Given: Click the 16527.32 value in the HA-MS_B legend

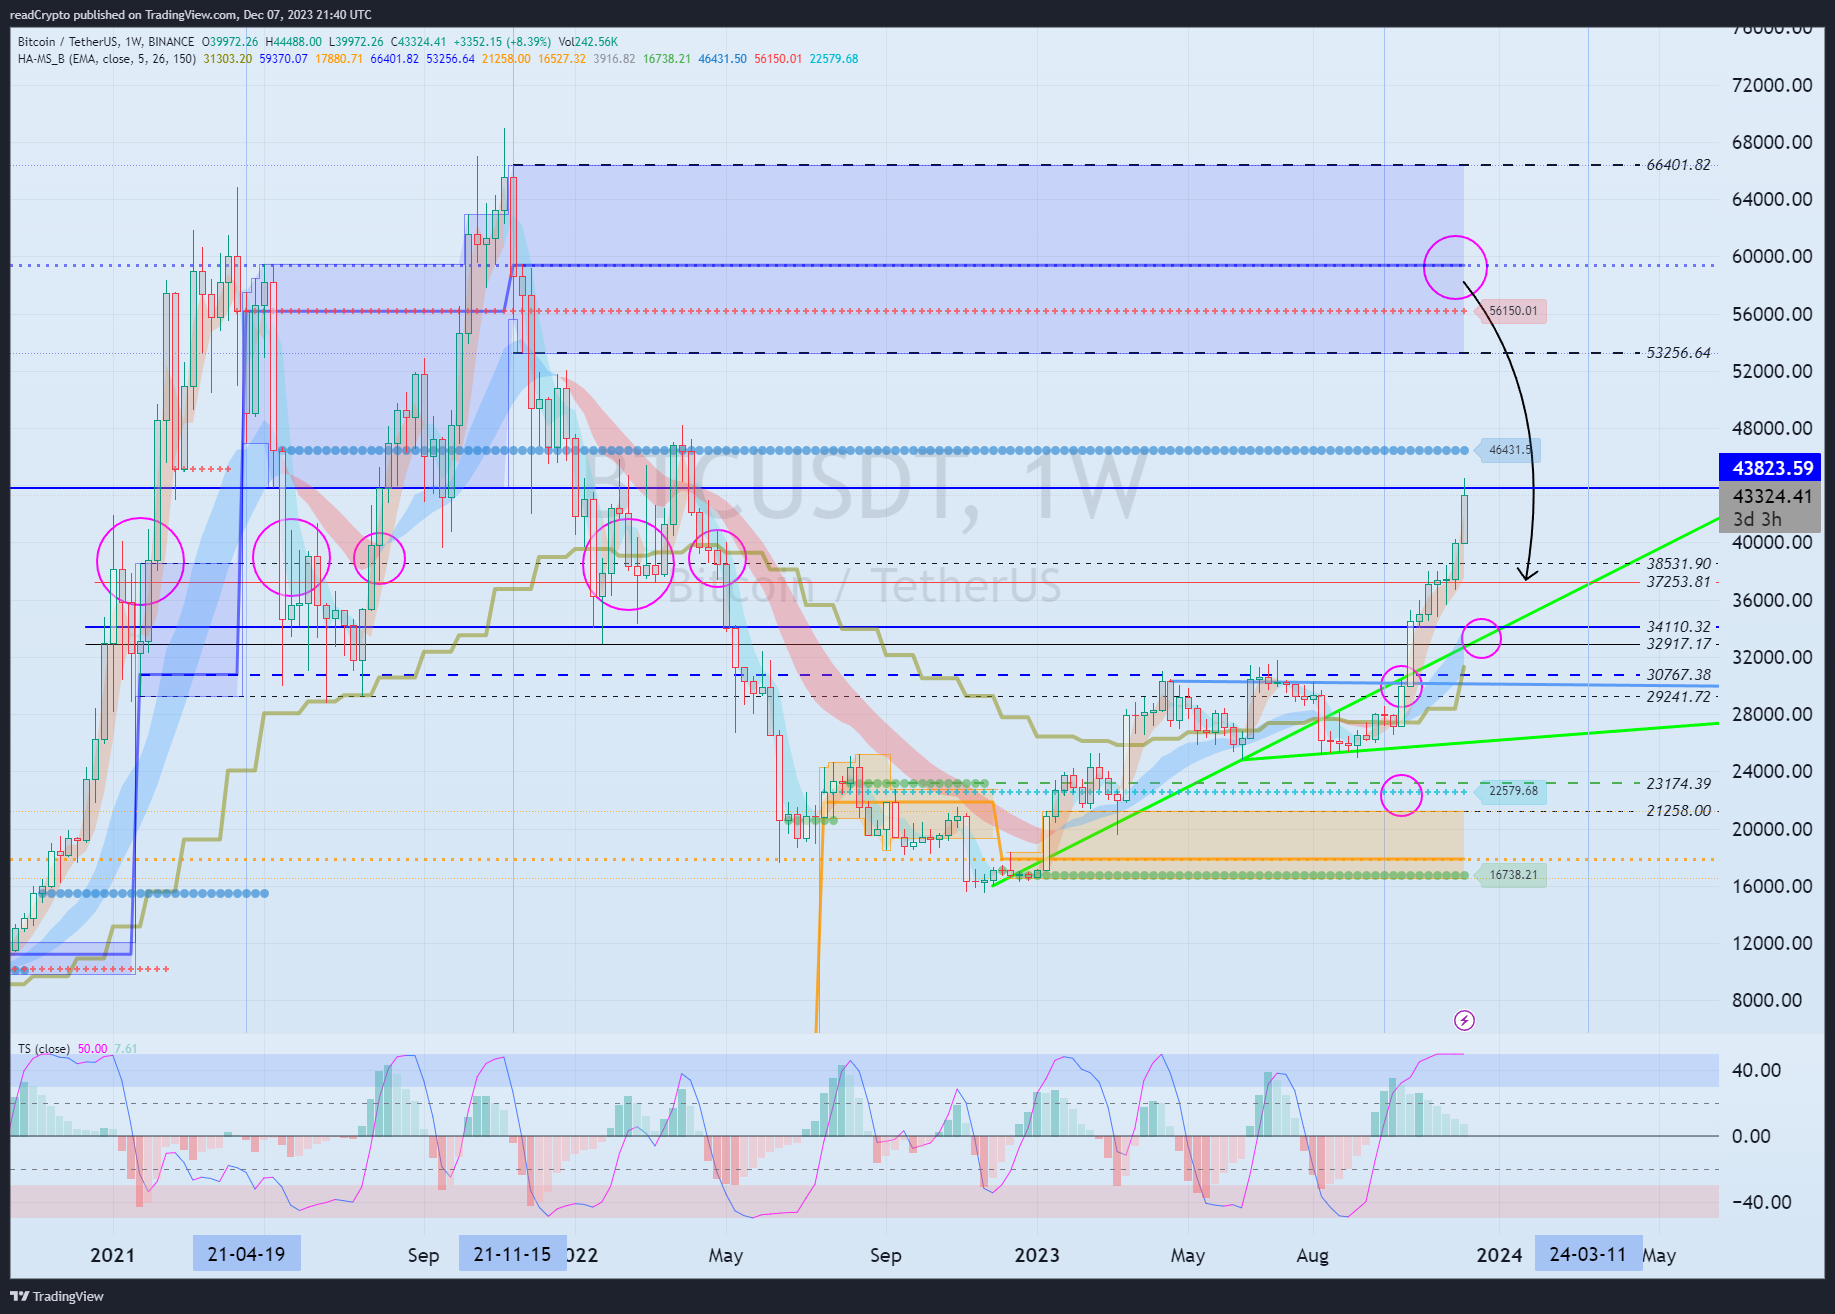Looking at the screenshot, I should 562,59.
